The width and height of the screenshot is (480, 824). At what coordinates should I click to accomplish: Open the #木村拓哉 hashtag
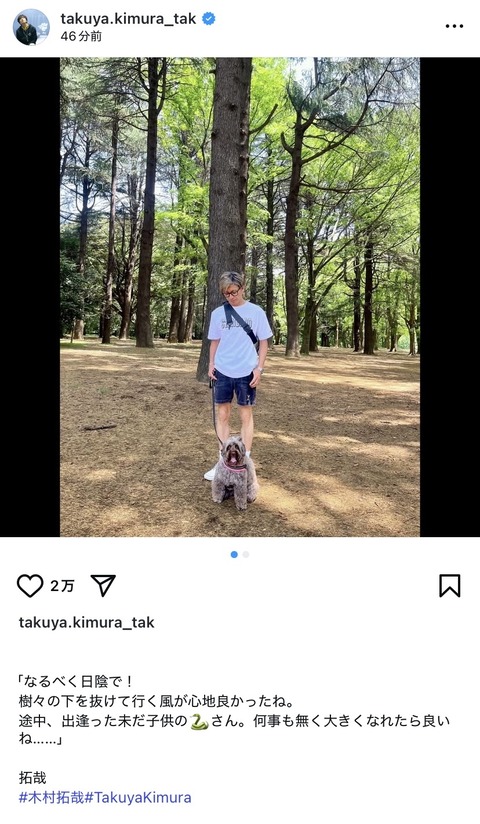pos(52,797)
